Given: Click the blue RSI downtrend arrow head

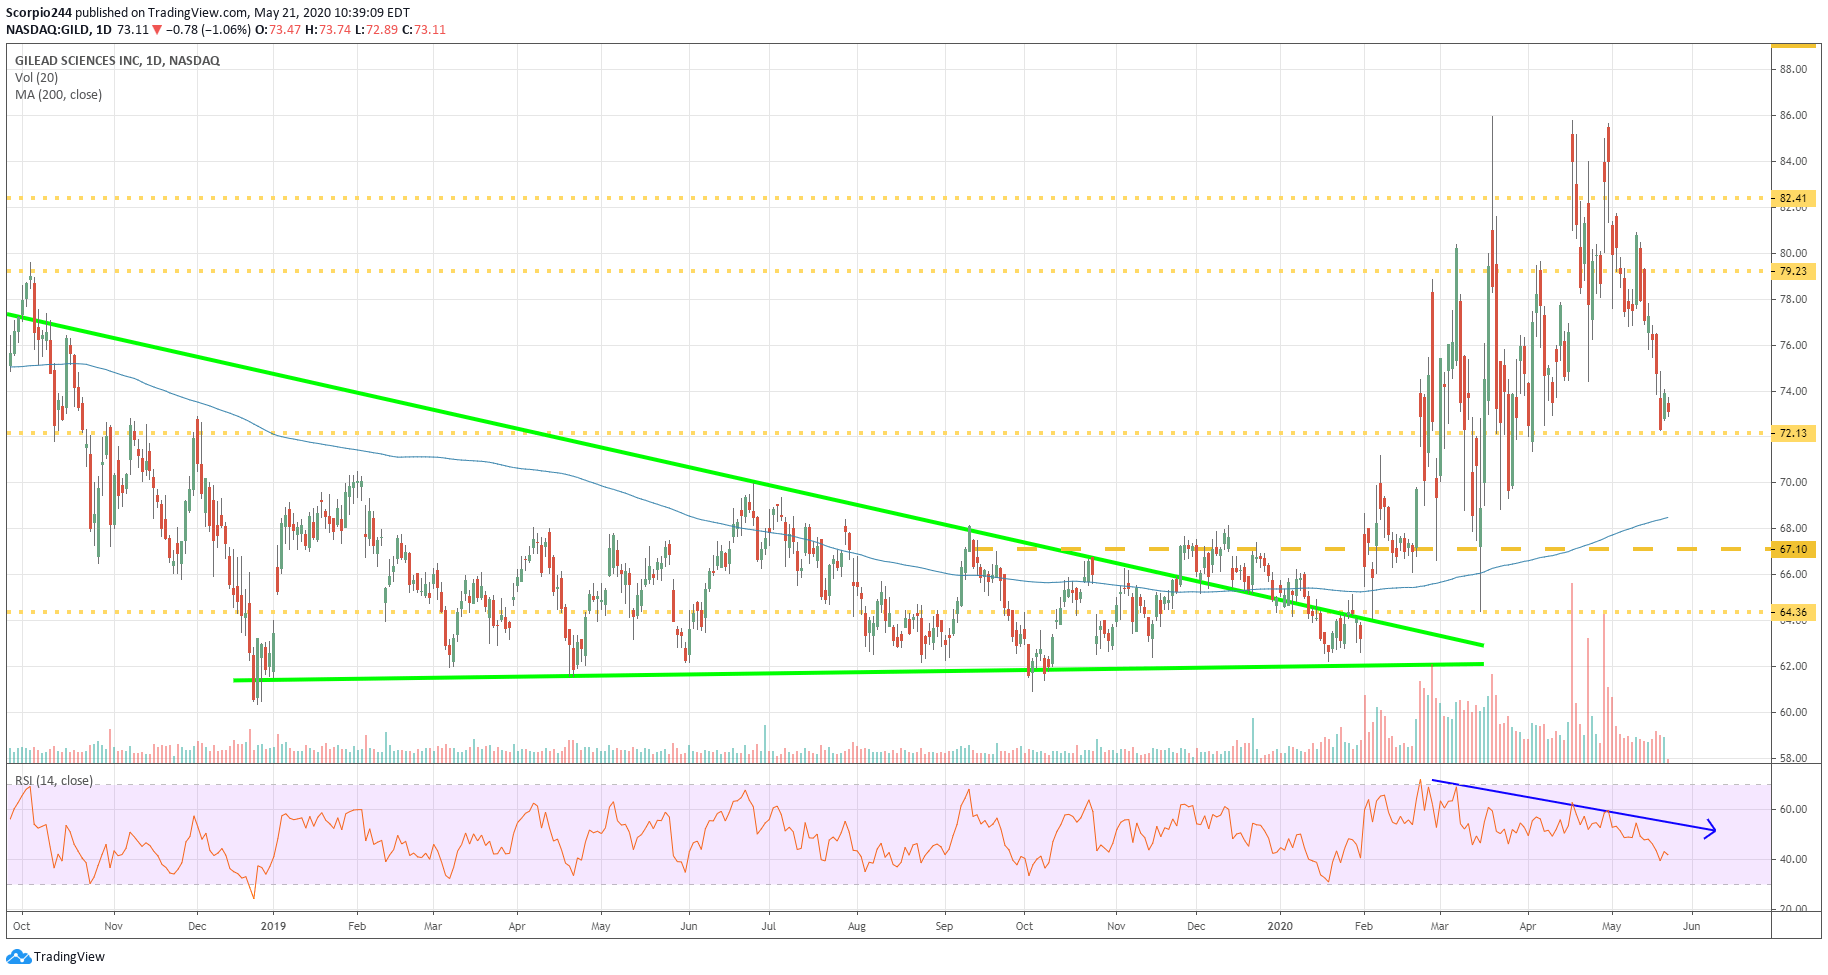Looking at the screenshot, I should click(1711, 828).
